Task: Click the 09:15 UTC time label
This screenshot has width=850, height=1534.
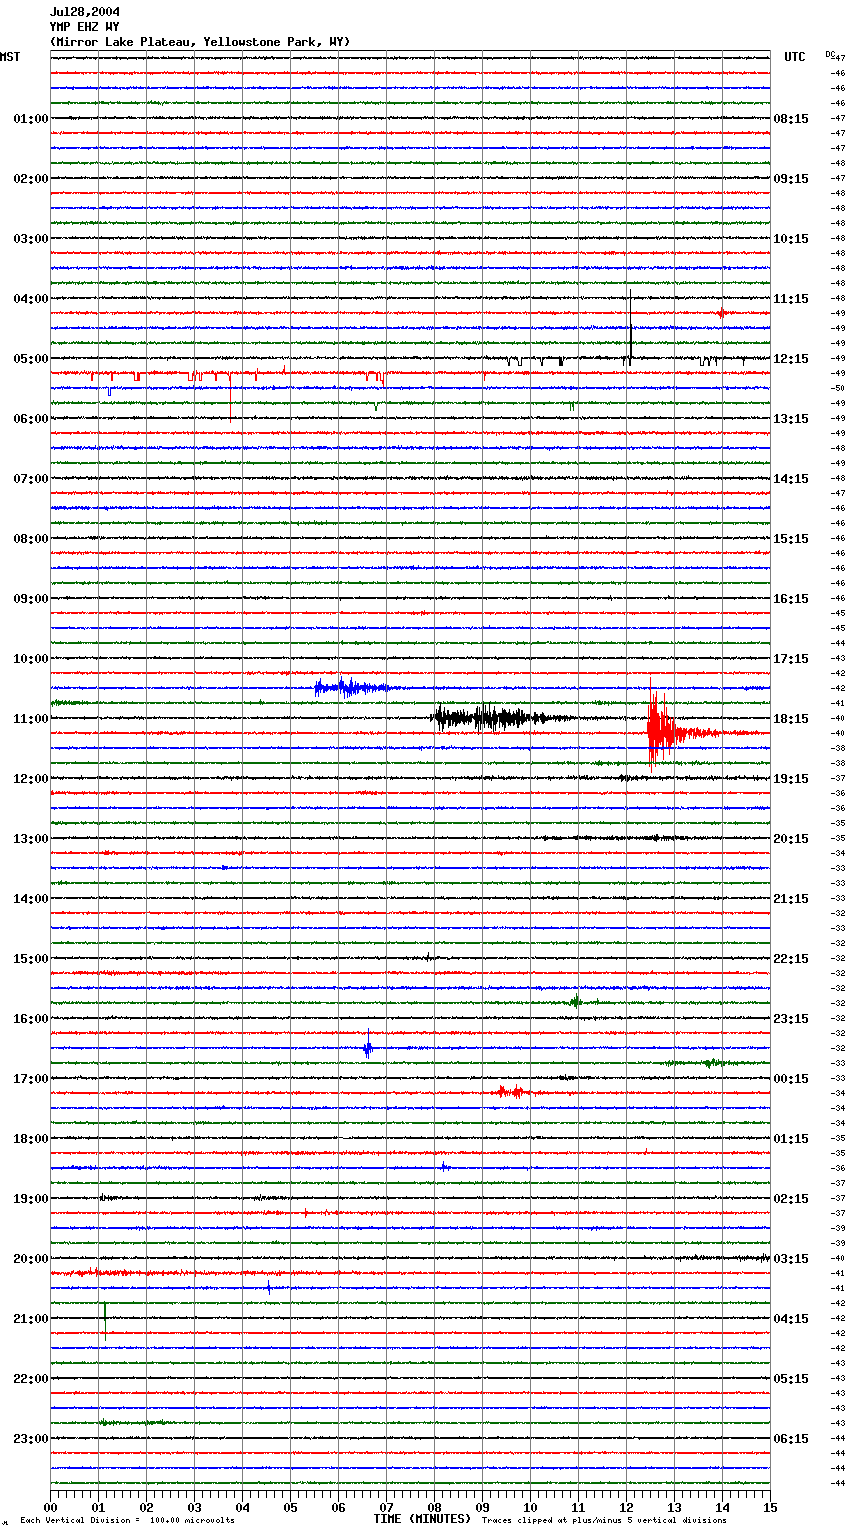Action: [791, 179]
